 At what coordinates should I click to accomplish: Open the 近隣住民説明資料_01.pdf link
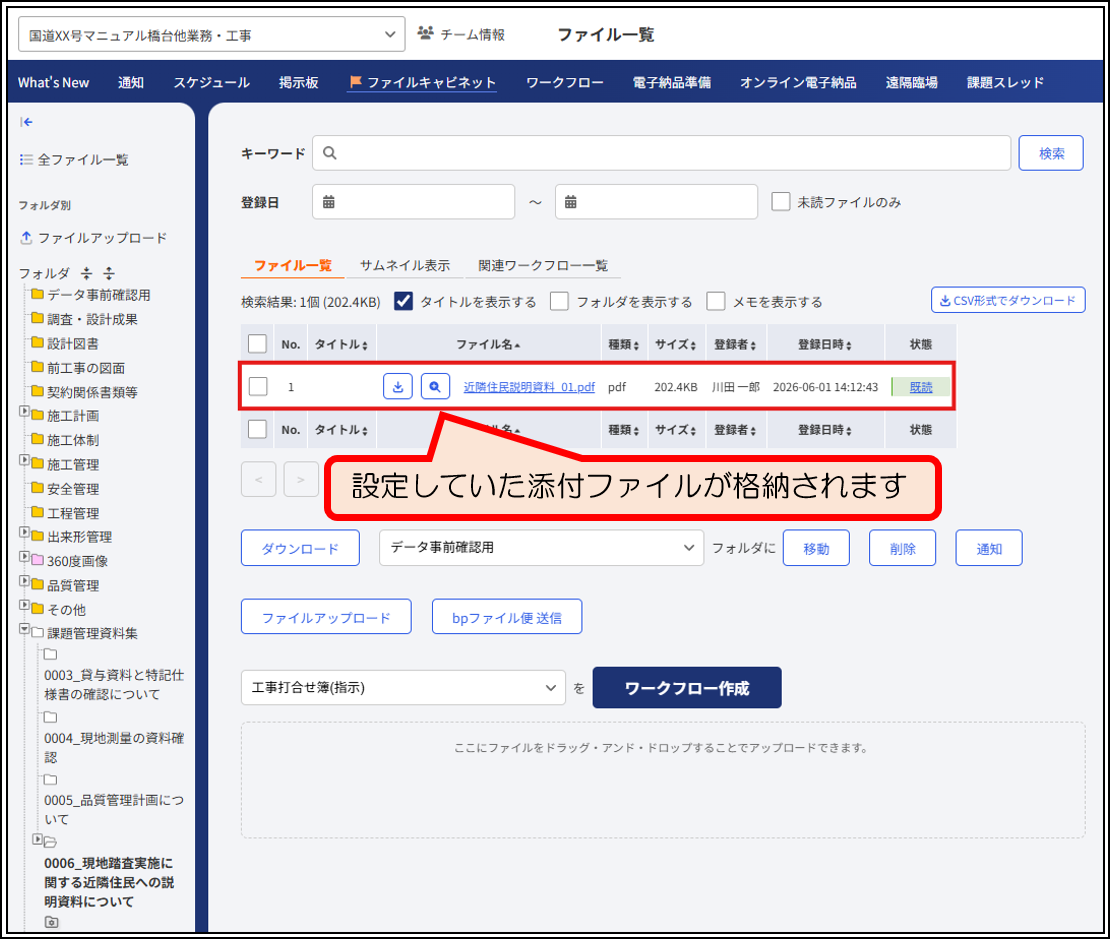(x=529, y=387)
